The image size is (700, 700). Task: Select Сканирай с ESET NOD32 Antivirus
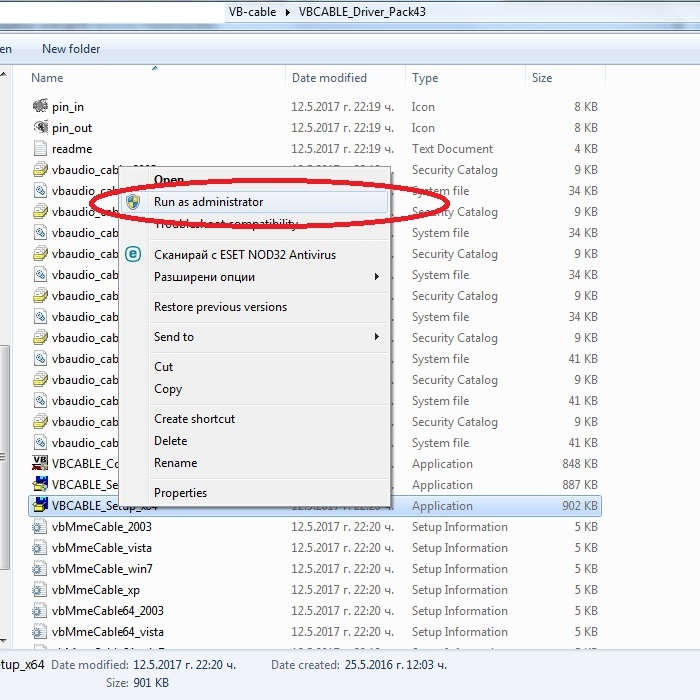click(x=245, y=254)
